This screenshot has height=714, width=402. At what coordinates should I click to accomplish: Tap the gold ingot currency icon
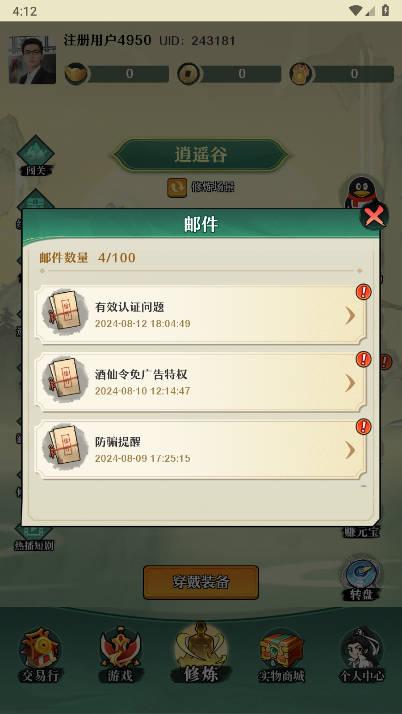tap(75, 73)
